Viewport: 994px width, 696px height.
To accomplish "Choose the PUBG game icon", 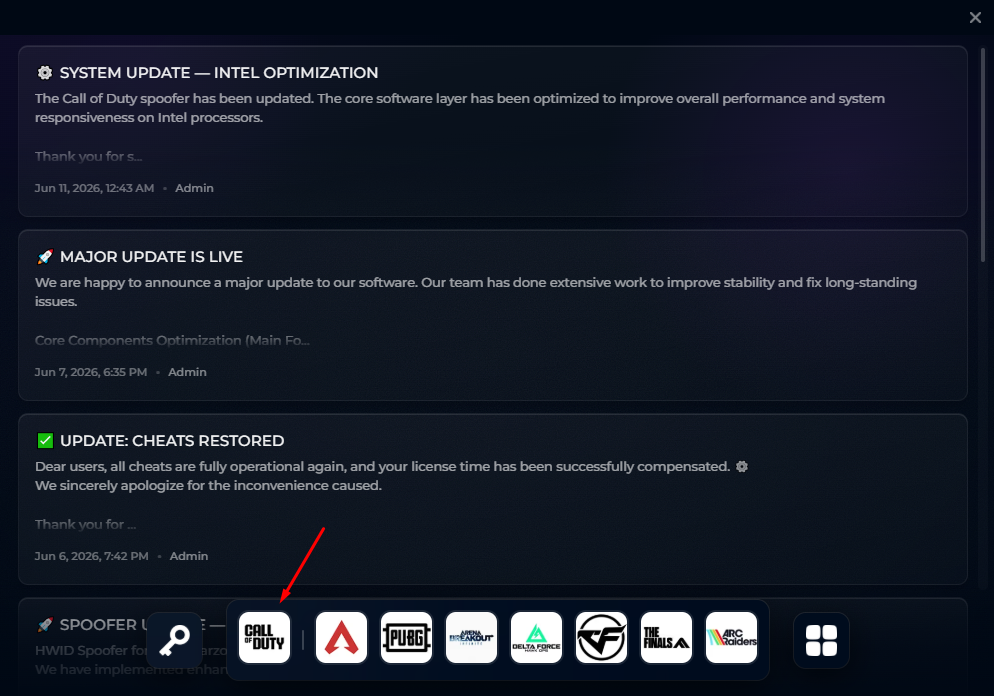I will [406, 638].
